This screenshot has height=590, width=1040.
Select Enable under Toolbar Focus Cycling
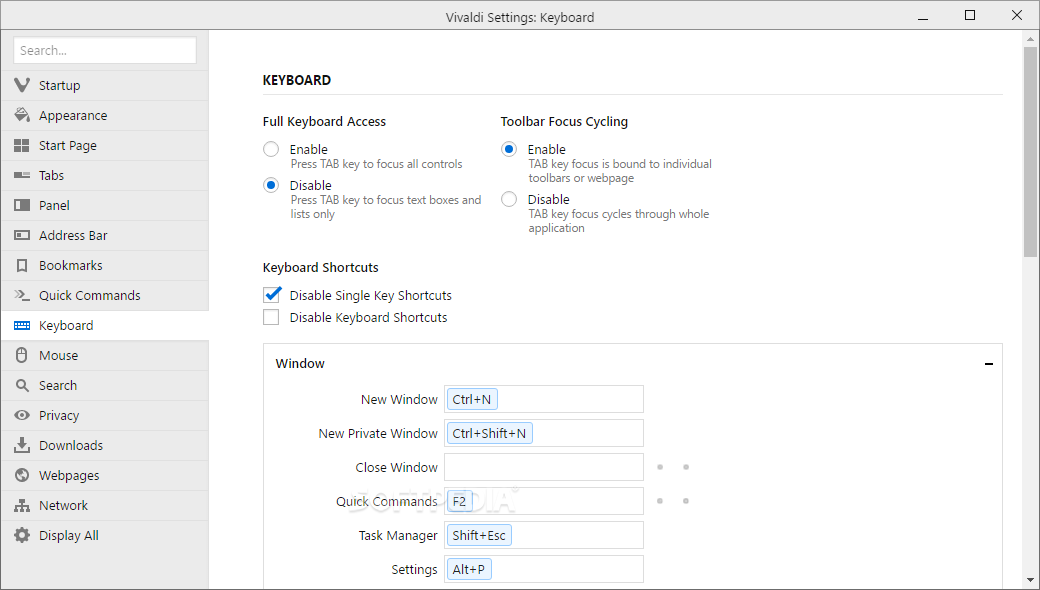pos(509,149)
